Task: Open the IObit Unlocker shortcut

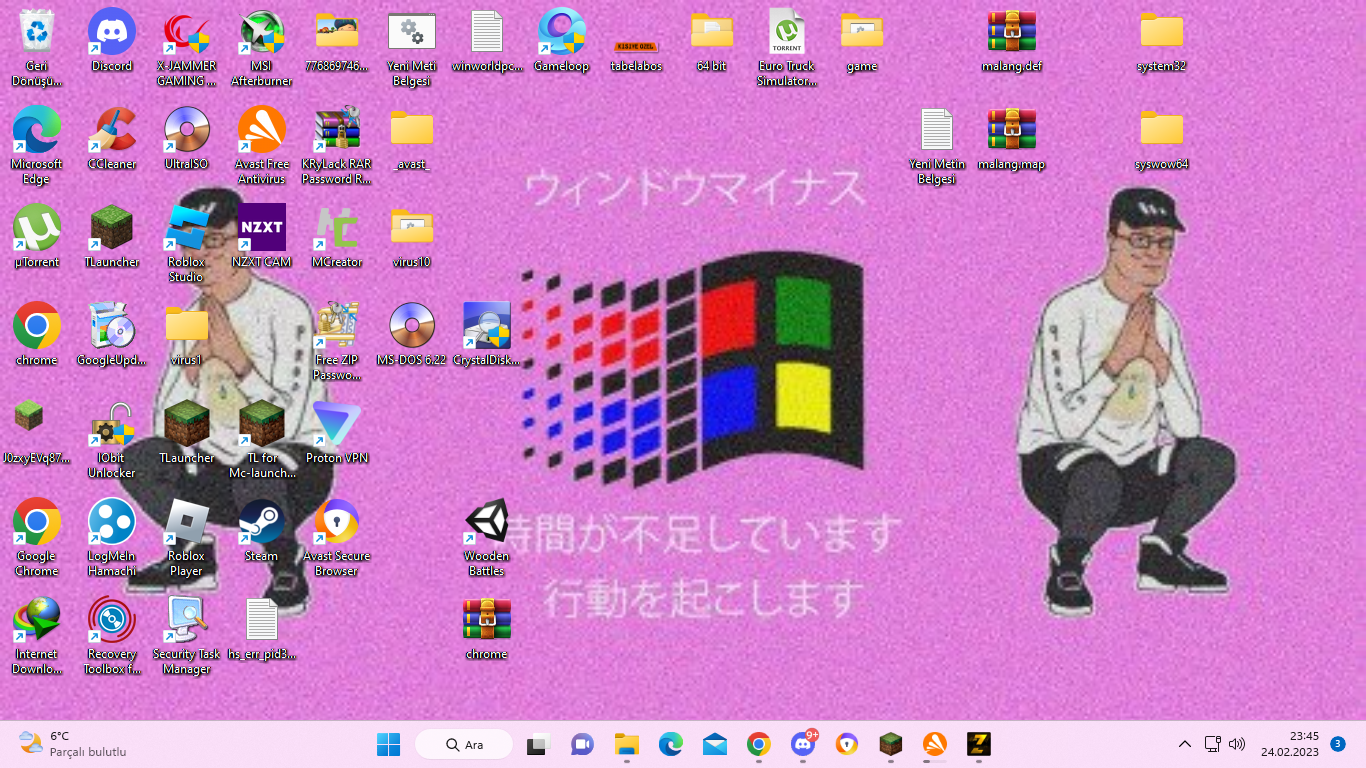Action: pos(112,439)
